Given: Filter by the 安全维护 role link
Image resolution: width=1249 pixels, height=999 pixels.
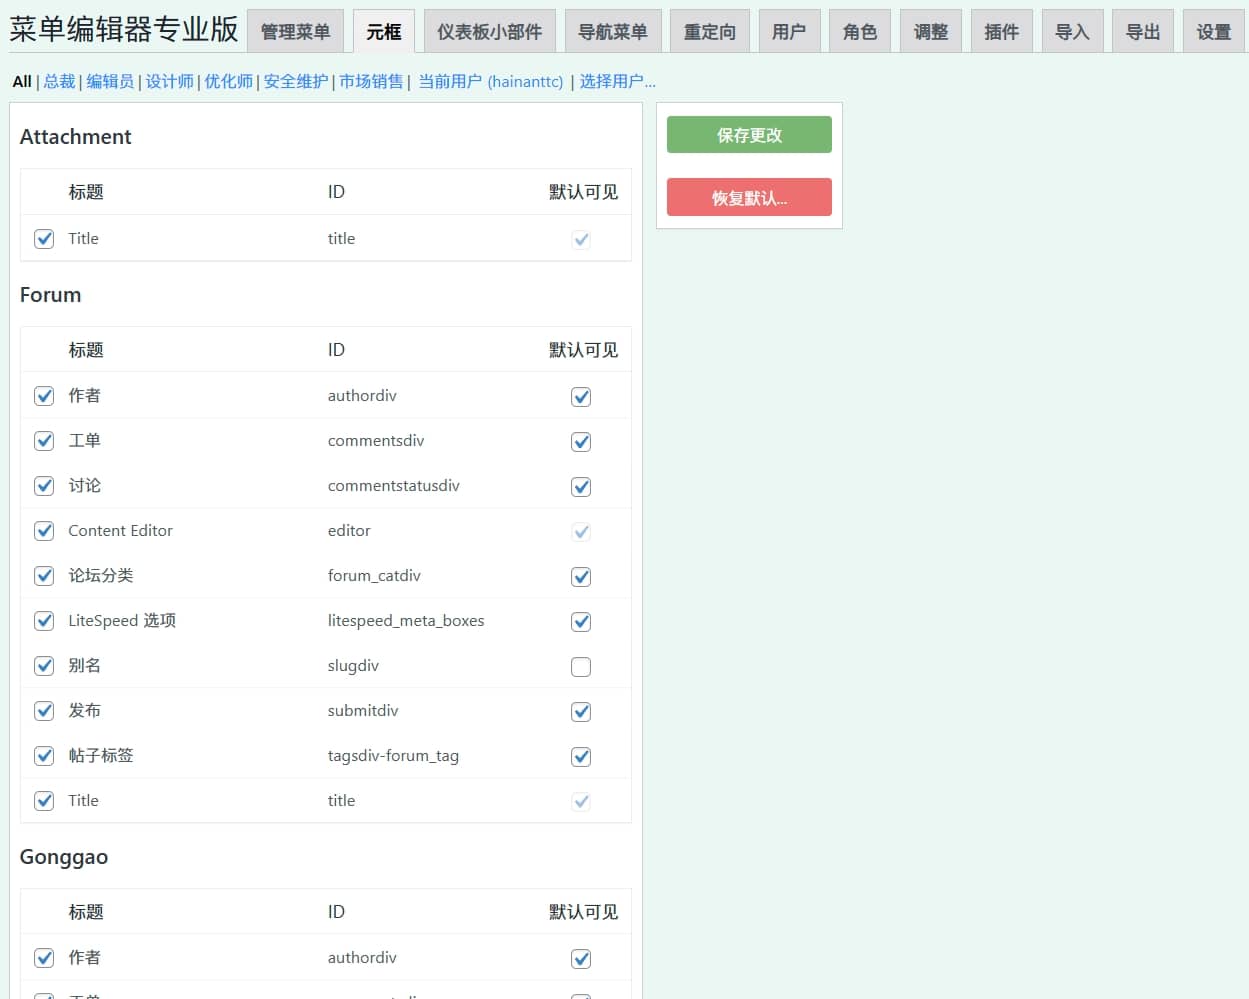Looking at the screenshot, I should [295, 82].
